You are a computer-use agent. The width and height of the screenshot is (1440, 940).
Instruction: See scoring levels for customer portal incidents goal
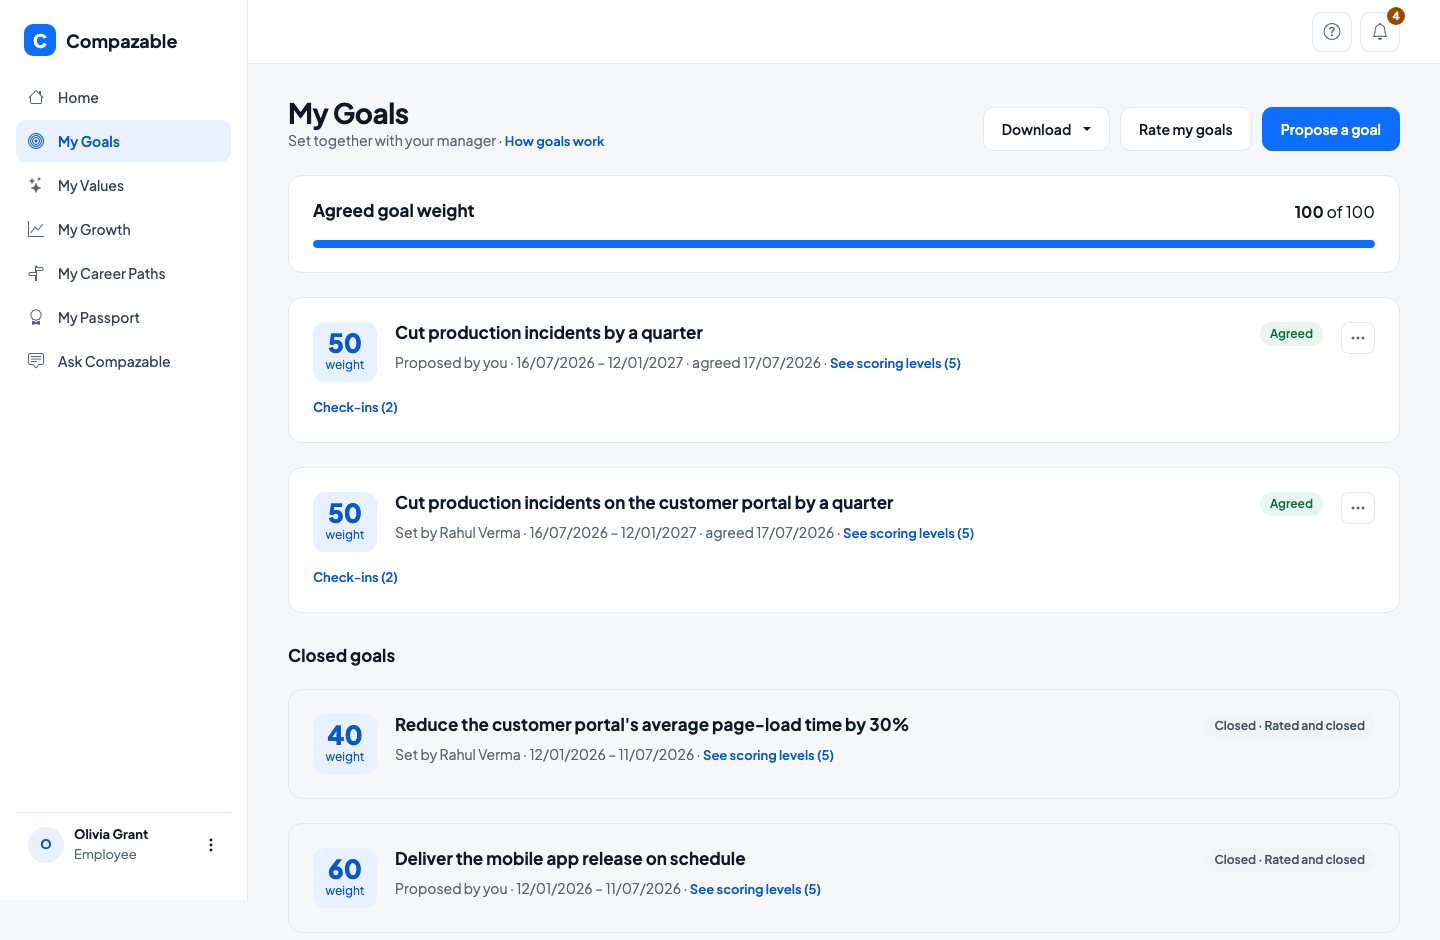click(x=908, y=533)
